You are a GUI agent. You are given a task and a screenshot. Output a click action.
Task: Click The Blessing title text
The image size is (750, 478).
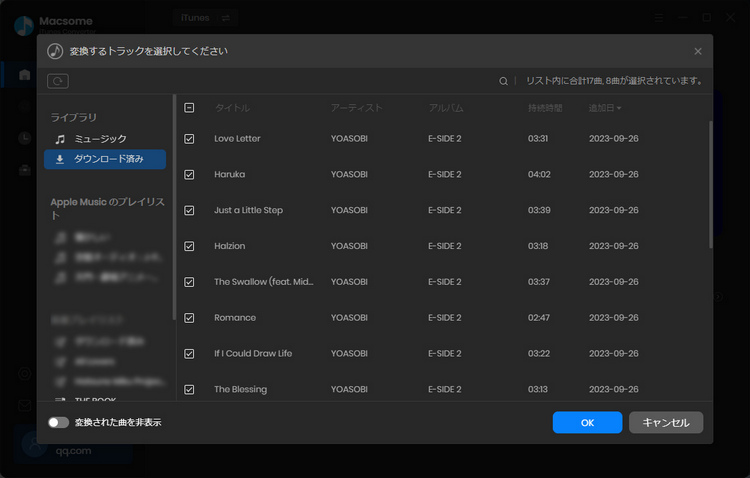coord(241,389)
